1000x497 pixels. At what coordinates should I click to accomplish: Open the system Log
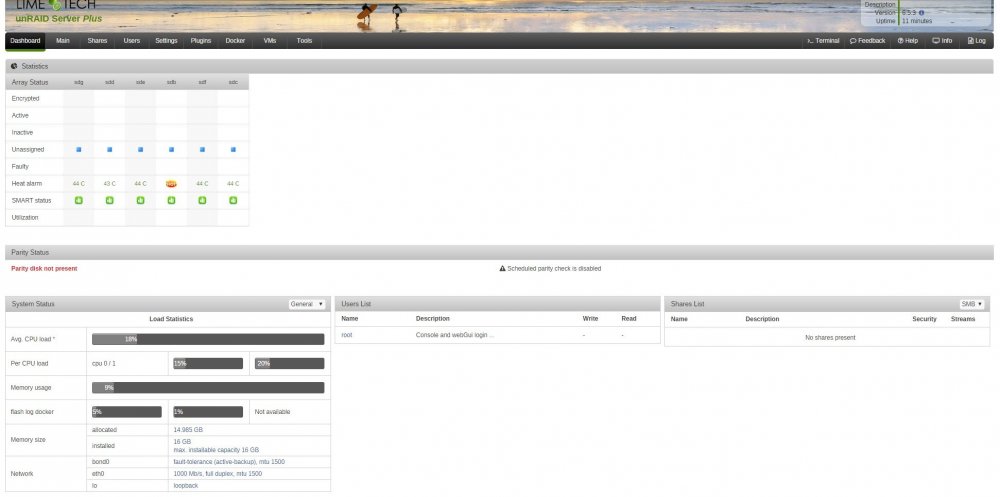pyautogui.click(x=976, y=41)
